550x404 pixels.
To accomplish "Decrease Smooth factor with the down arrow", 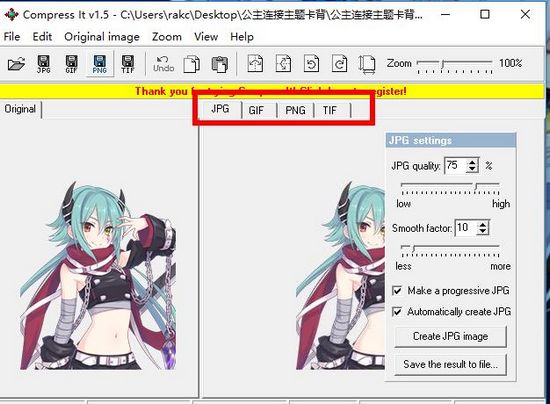I will [x=483, y=231].
